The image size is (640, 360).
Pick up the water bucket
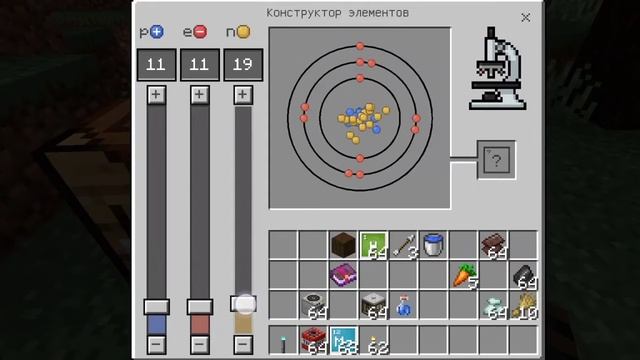click(433, 245)
